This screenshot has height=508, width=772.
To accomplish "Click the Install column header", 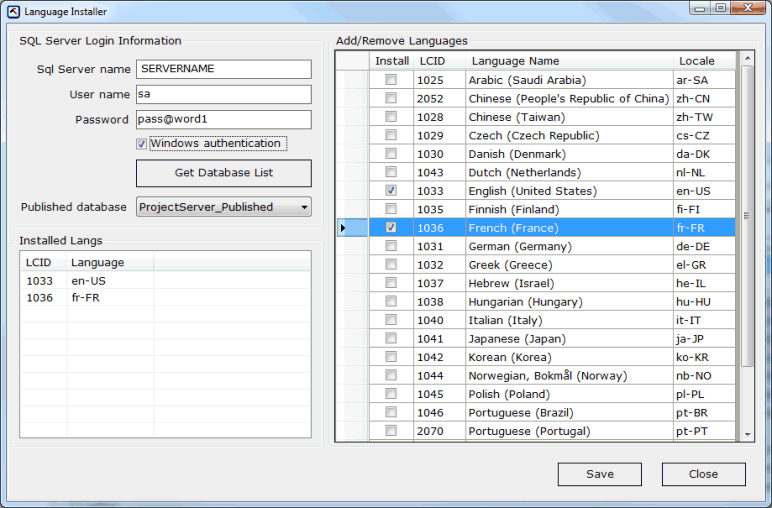I will point(391,61).
